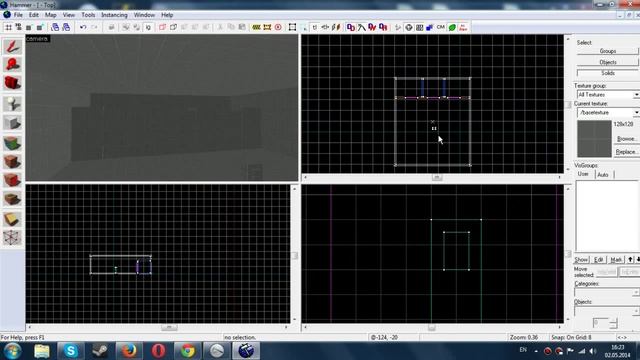Click the four-panel layout toolbar icon

pos(420,27)
